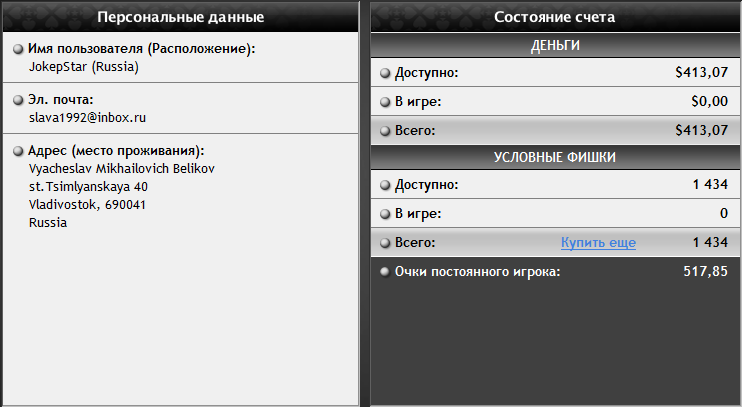Click the Доступно bullet under ДЕНЬГИ
Image resolution: width=742 pixels, height=407 pixels.
(385, 72)
